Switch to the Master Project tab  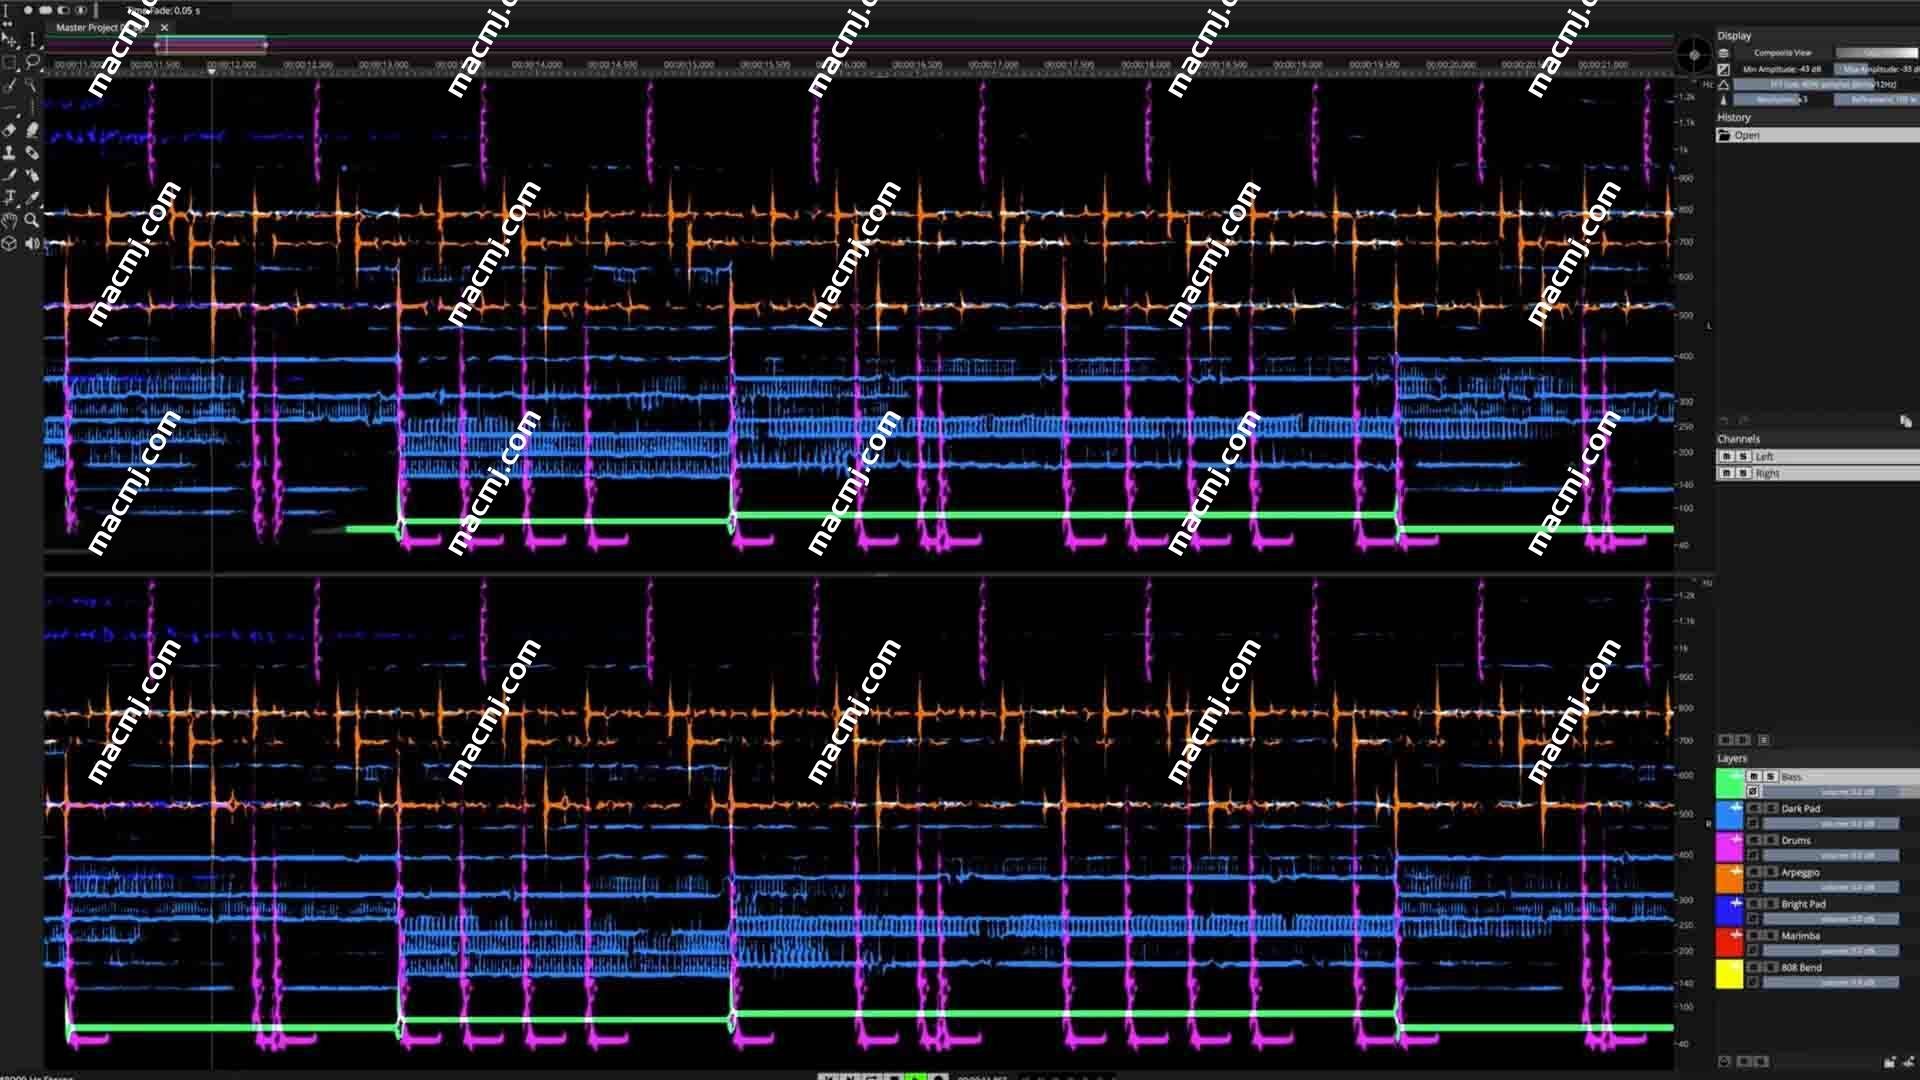click(x=100, y=27)
